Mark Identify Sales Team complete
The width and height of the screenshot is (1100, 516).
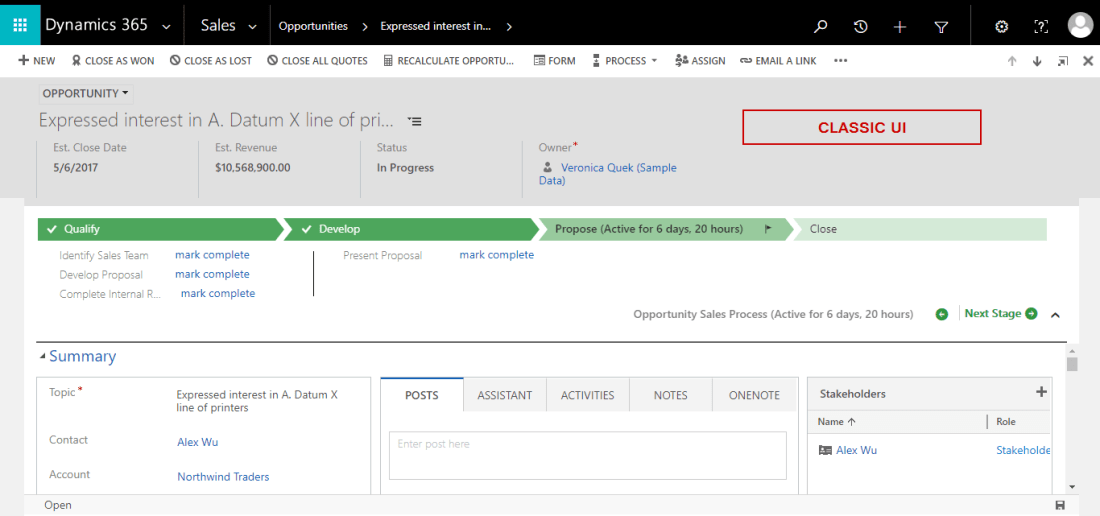click(x=212, y=255)
